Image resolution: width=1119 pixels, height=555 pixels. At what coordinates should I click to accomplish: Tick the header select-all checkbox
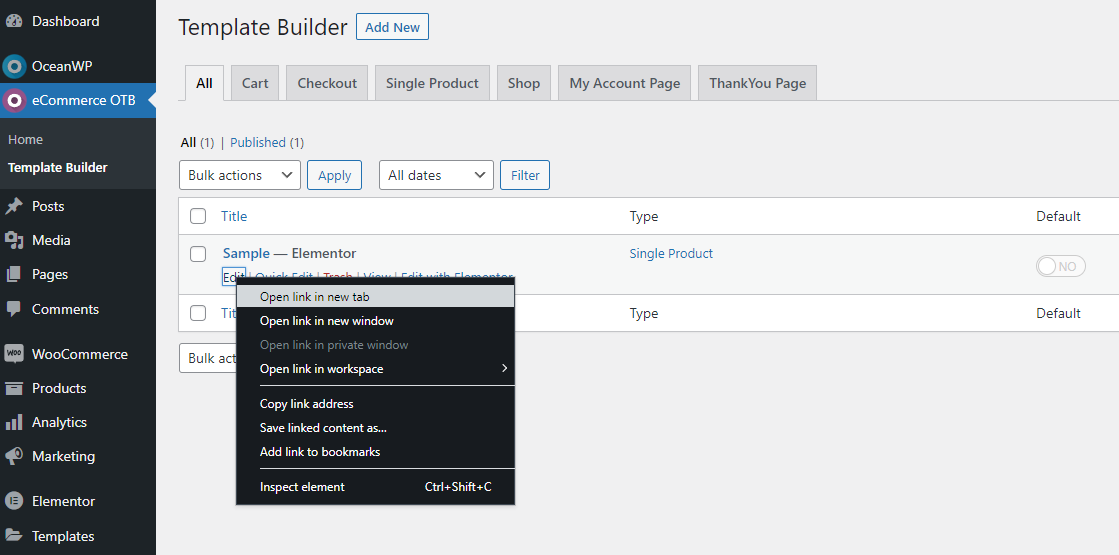[198, 216]
